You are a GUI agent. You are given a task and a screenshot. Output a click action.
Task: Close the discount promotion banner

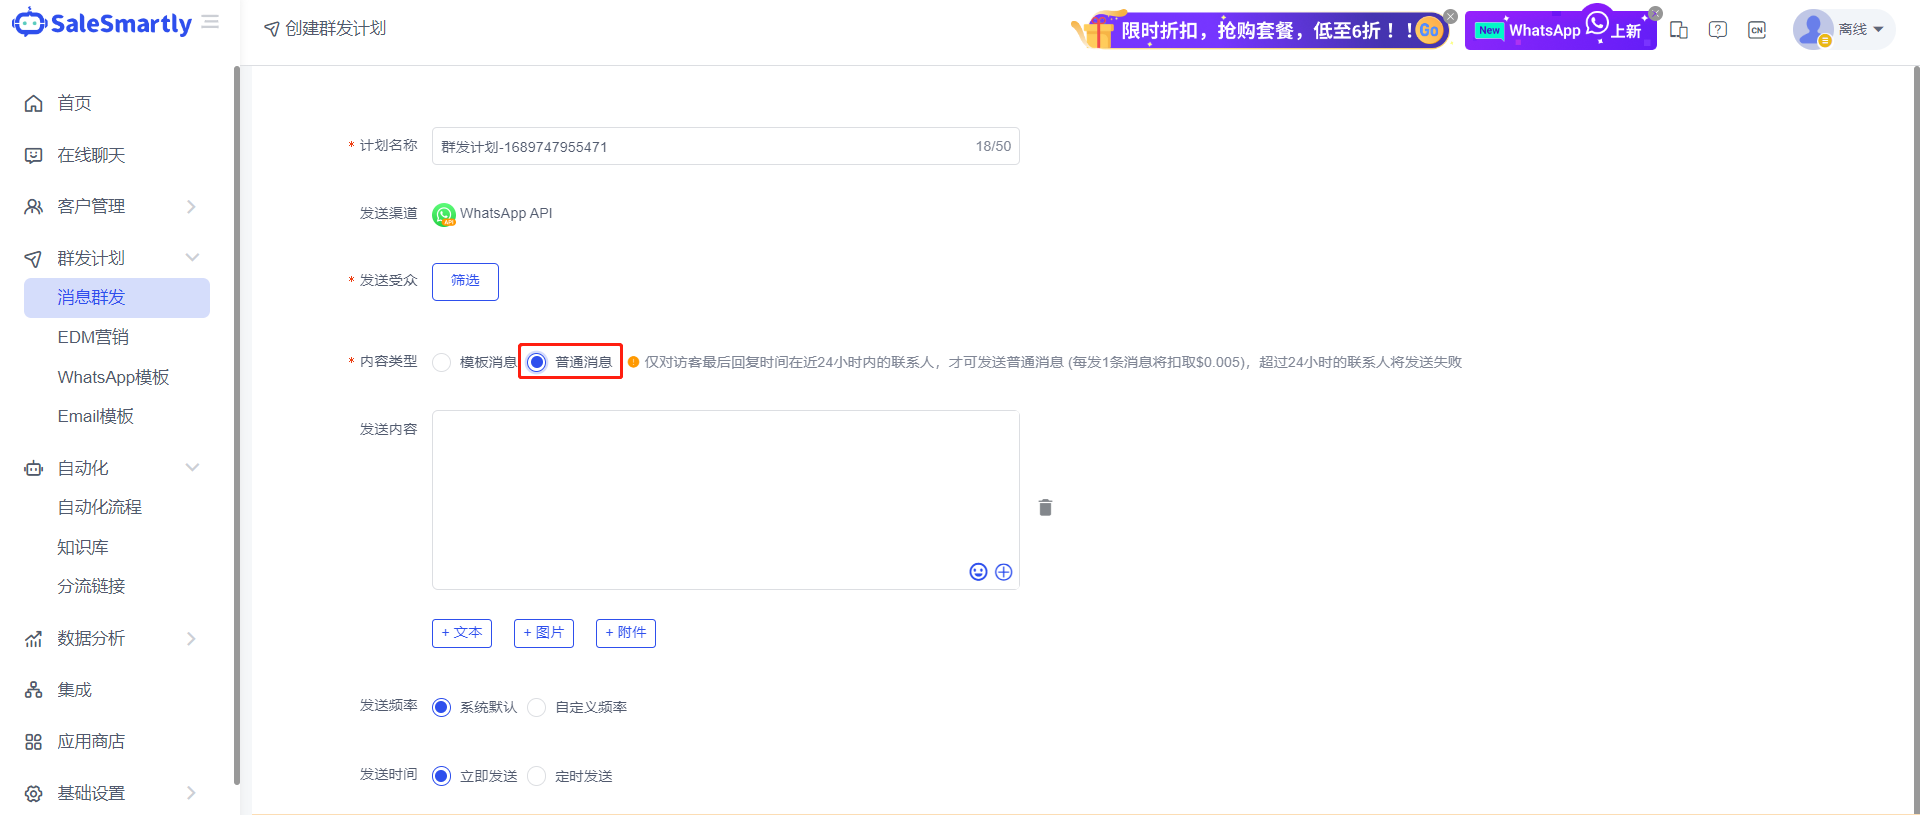point(1450,16)
